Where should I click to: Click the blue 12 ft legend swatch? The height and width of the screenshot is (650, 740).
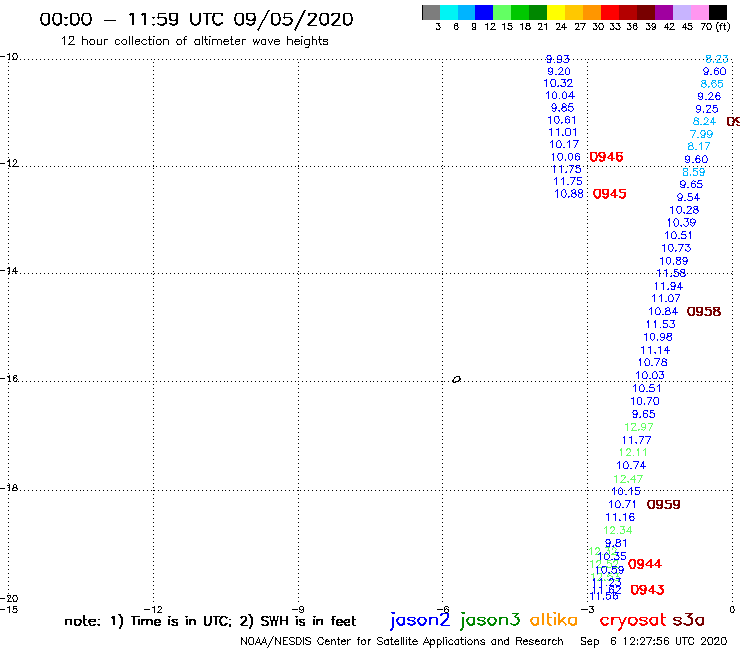(484, 12)
